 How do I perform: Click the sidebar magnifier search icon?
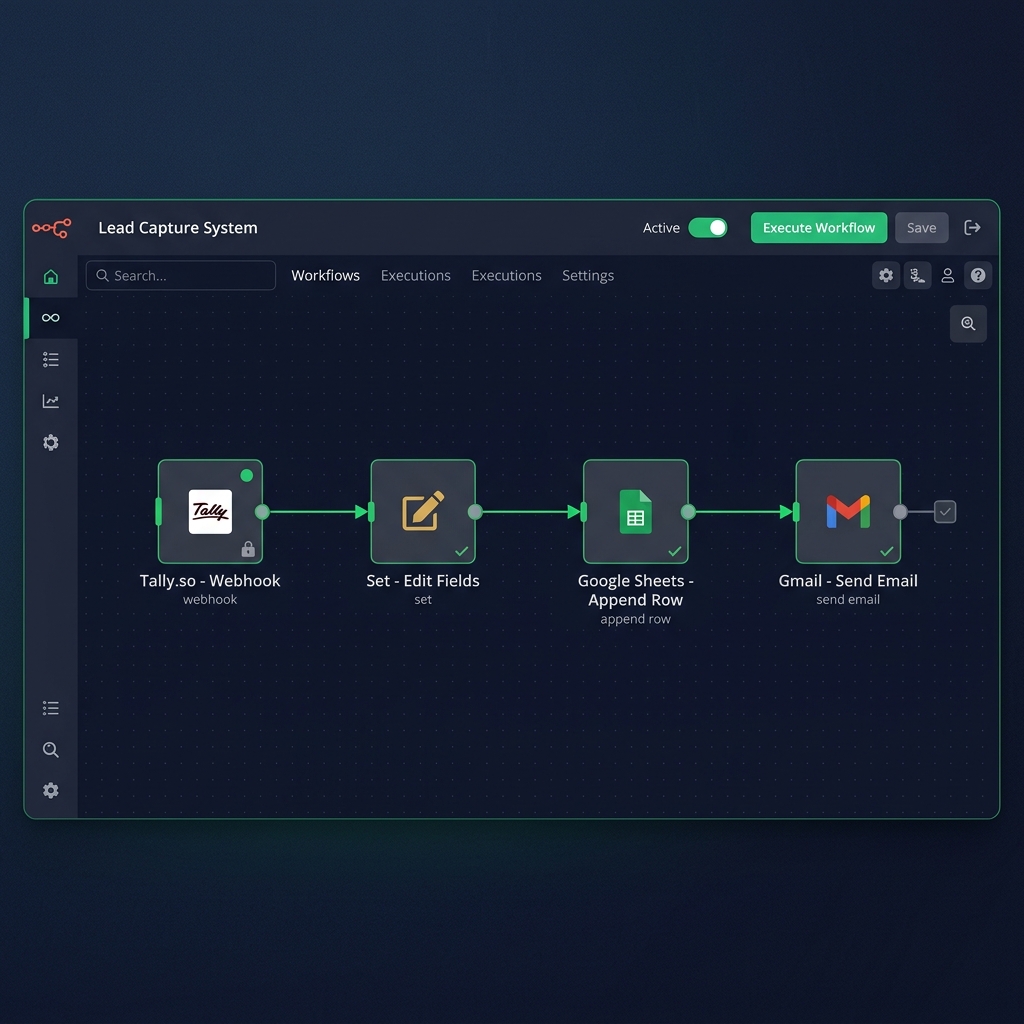click(50, 749)
